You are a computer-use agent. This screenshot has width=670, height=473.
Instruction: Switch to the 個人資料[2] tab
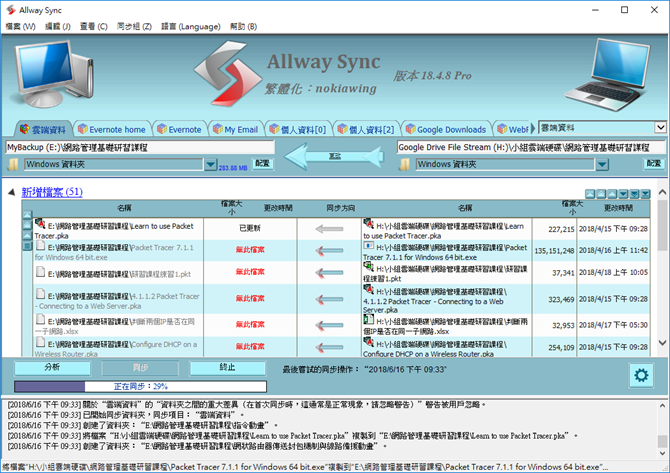click(x=366, y=129)
